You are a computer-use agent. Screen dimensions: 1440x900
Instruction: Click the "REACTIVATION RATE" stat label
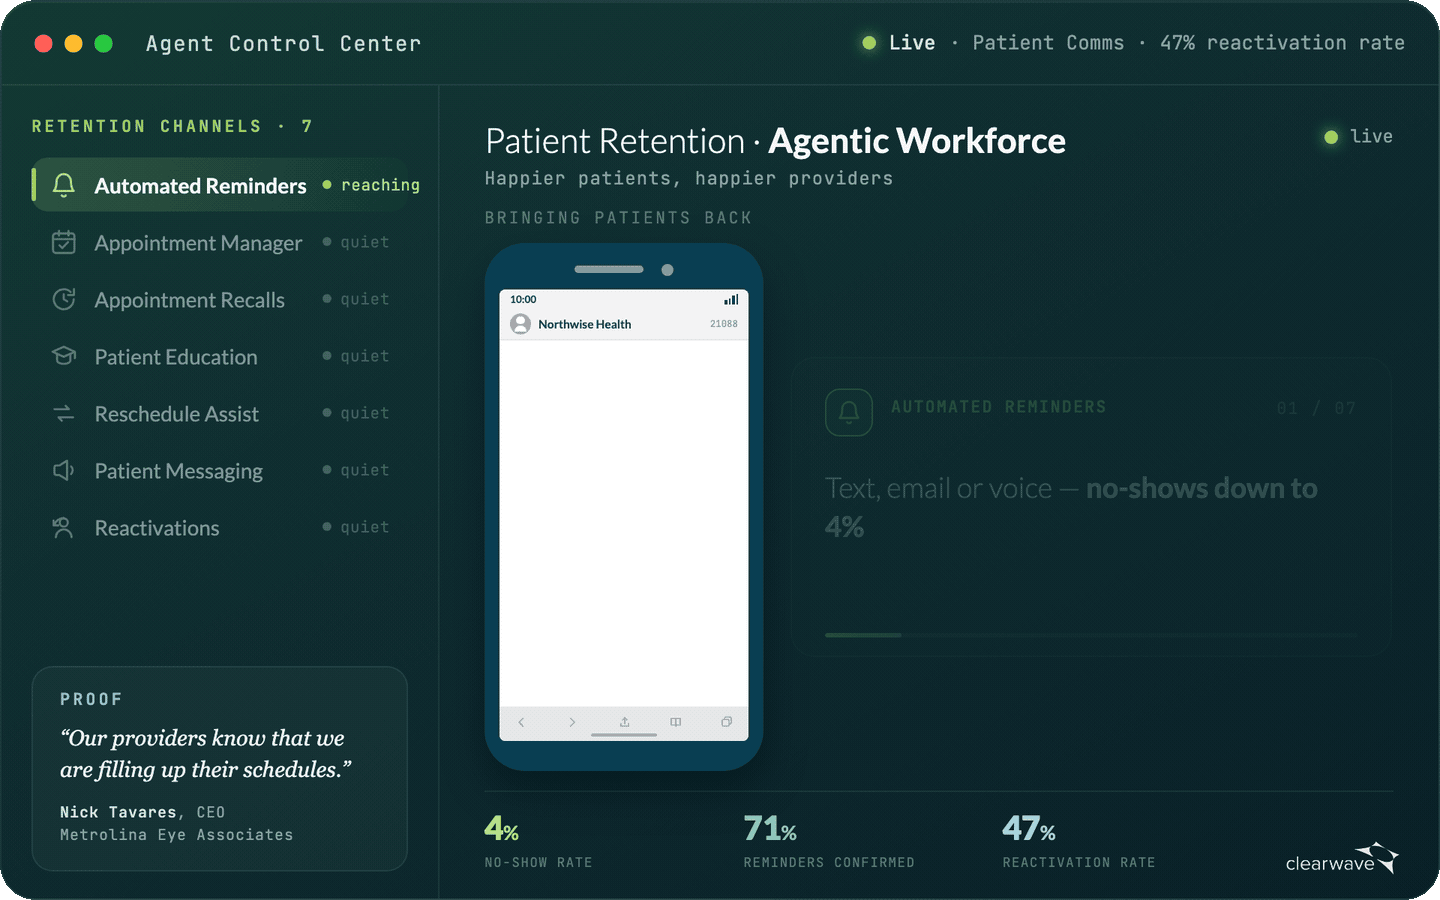pyautogui.click(x=1079, y=862)
